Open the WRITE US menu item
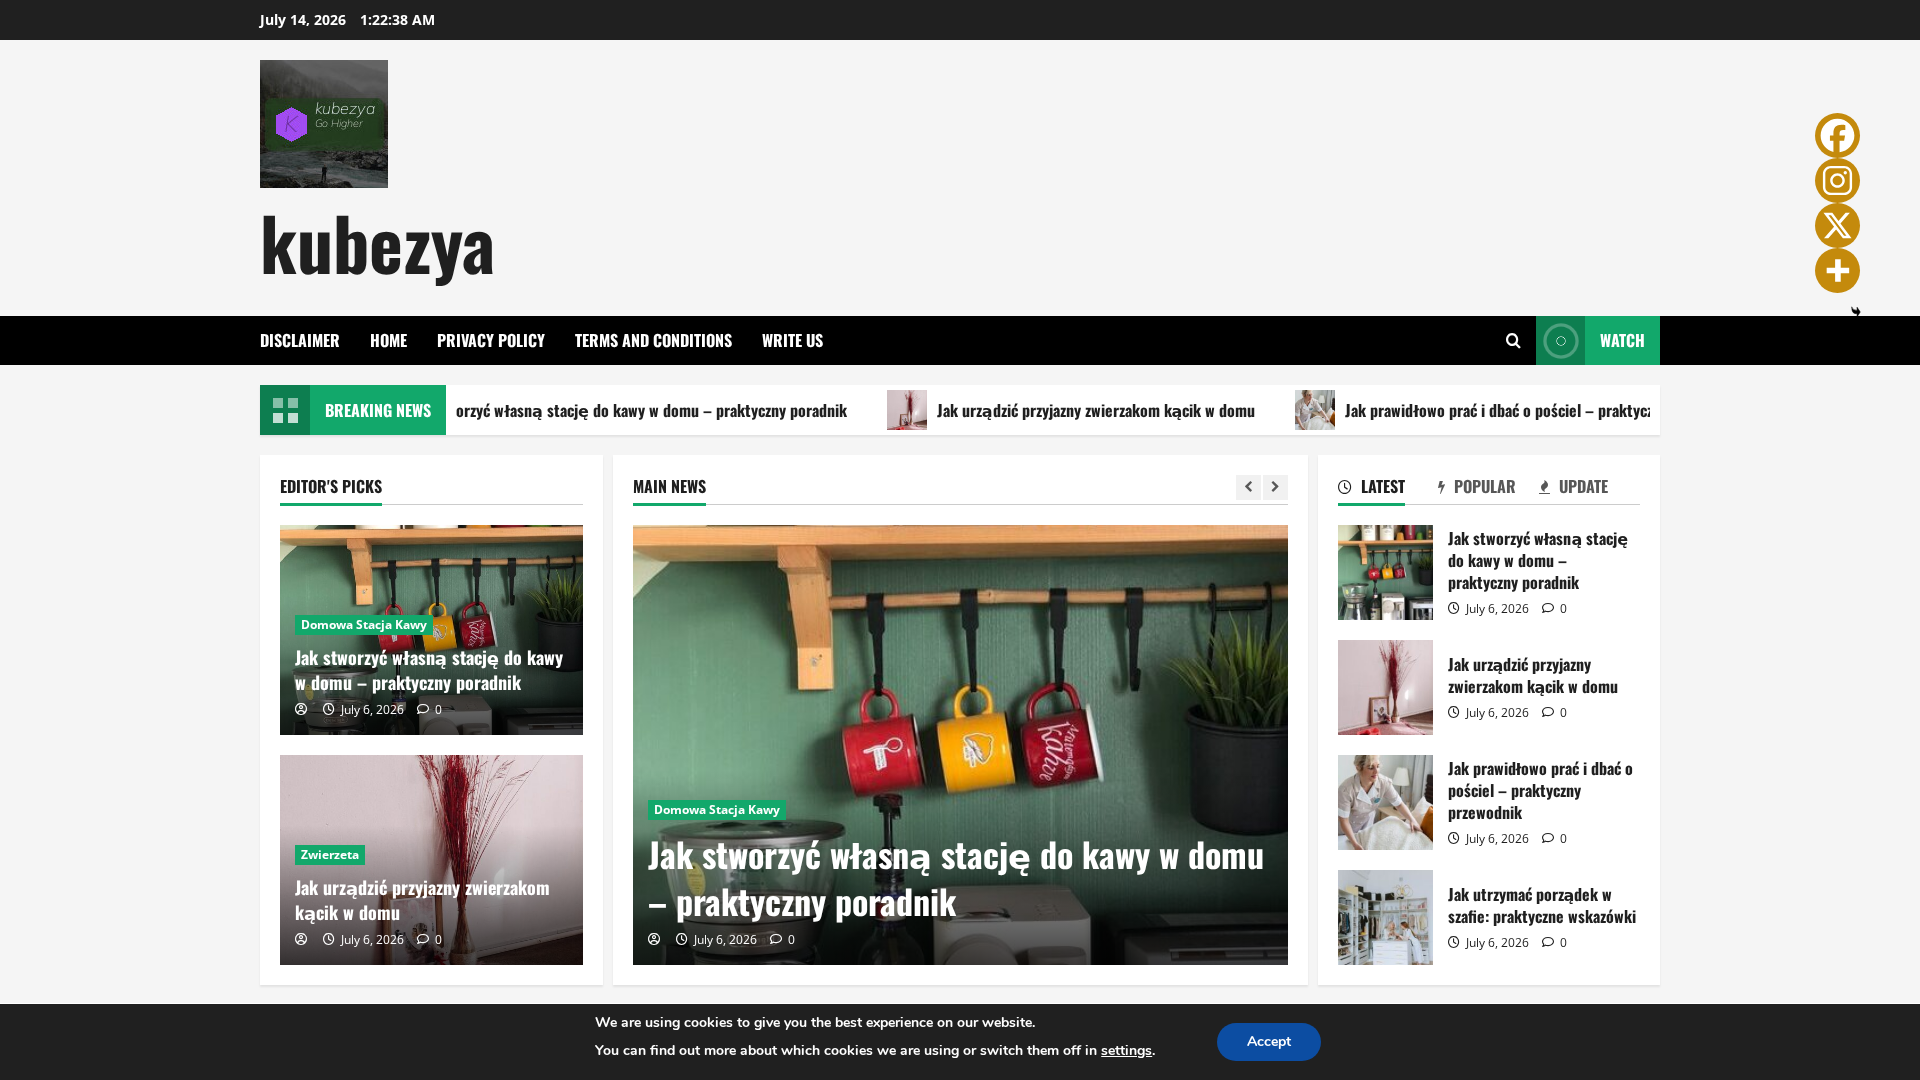Screen dimensions: 1920x1080 point(792,340)
